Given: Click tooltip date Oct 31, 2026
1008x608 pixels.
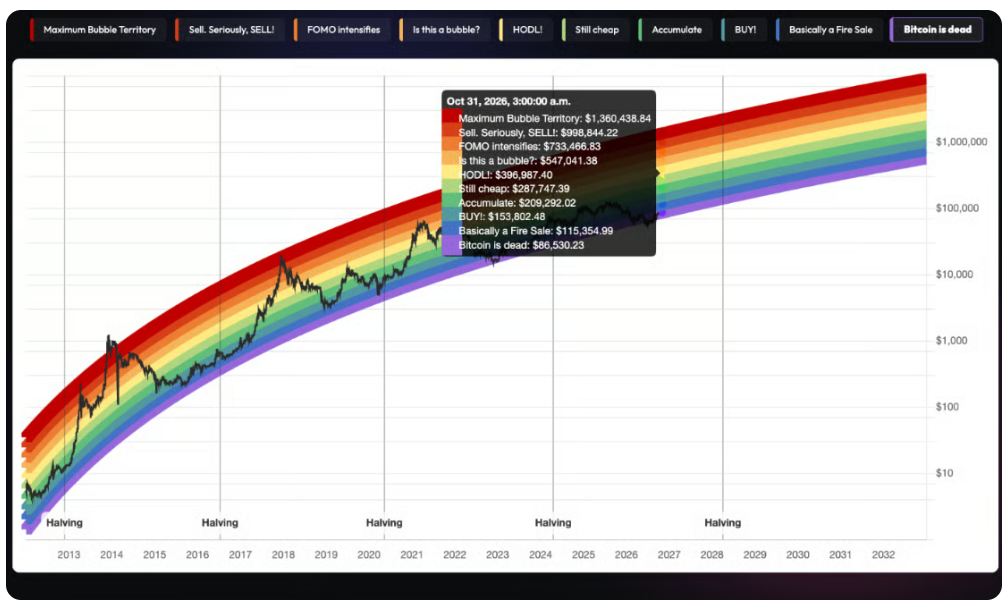Looking at the screenshot, I should click(x=508, y=101).
